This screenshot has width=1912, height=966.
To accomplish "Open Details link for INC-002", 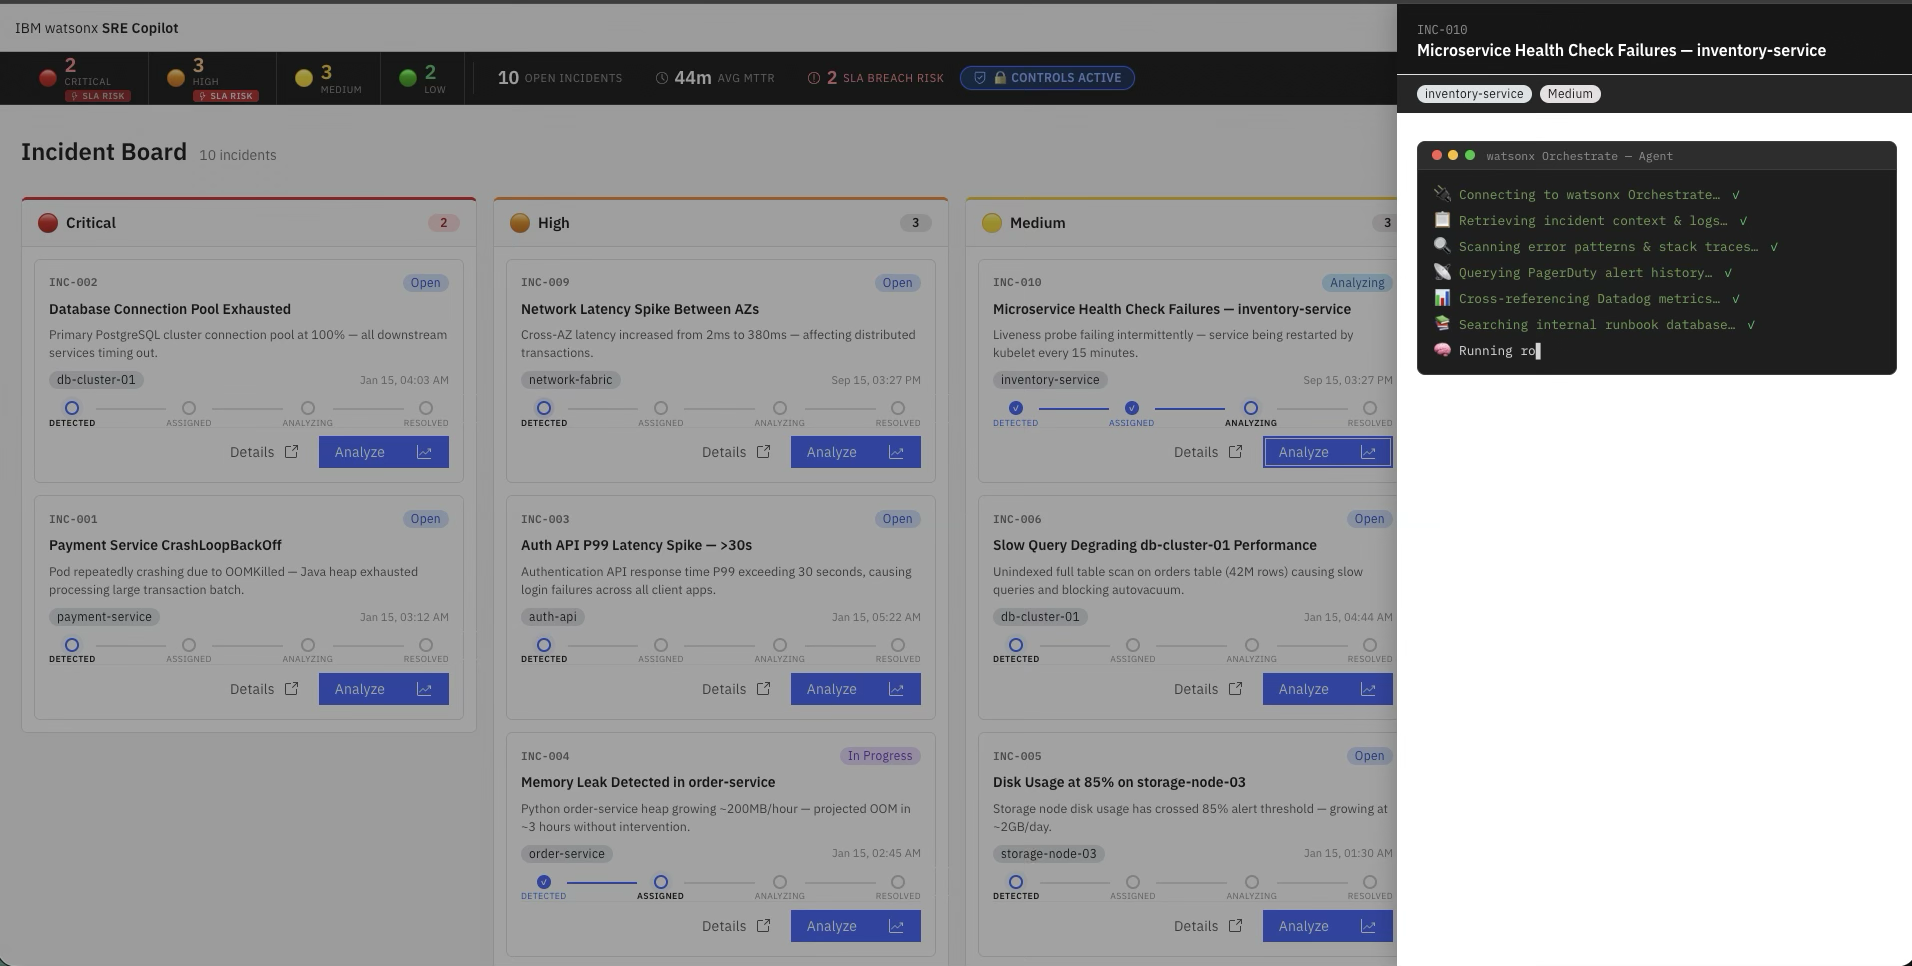I will (x=264, y=452).
